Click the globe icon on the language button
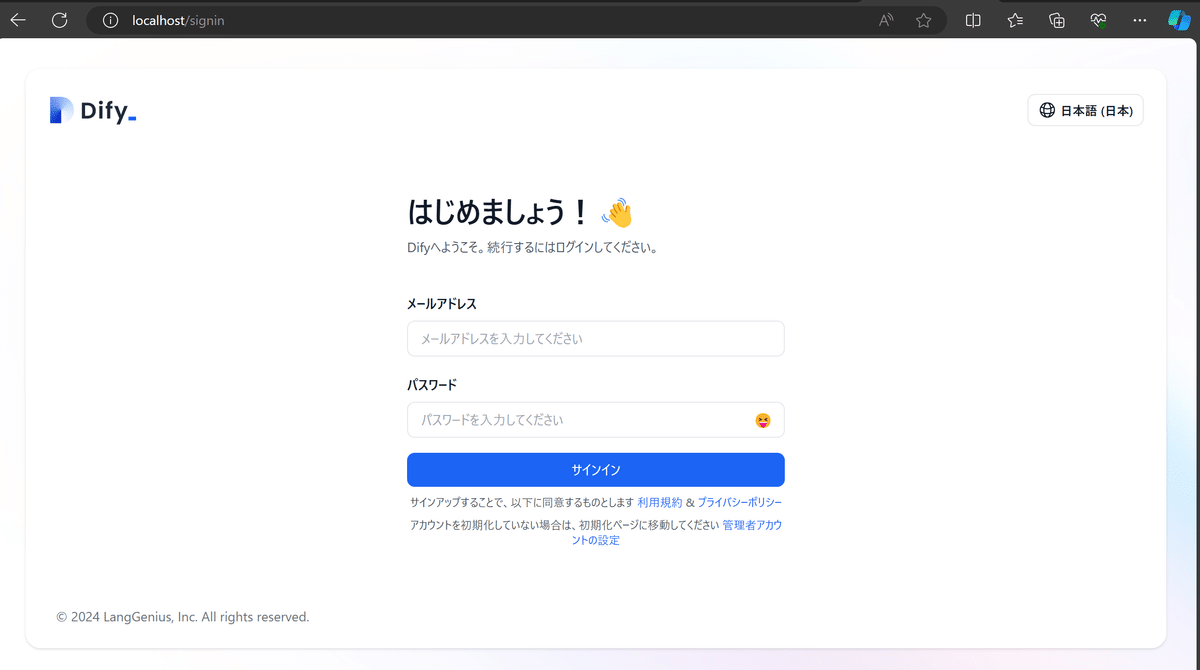 coord(1046,110)
